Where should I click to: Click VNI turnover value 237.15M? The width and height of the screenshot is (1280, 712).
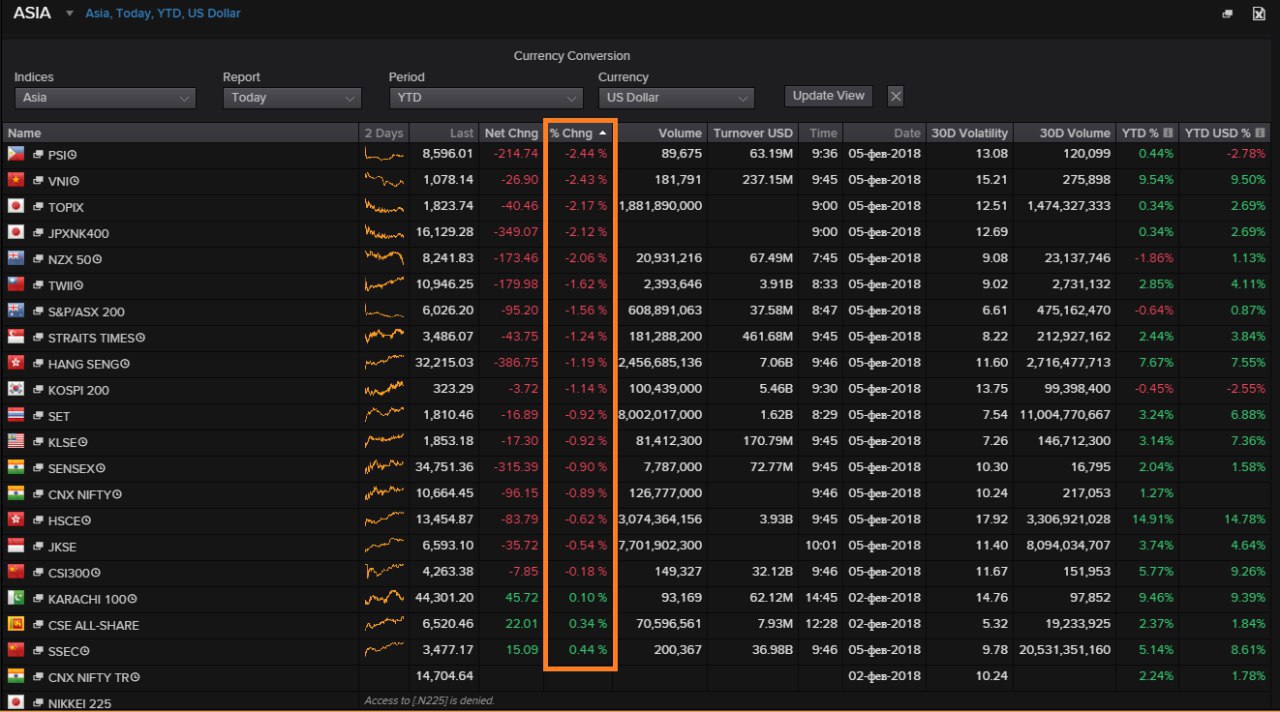(766, 180)
